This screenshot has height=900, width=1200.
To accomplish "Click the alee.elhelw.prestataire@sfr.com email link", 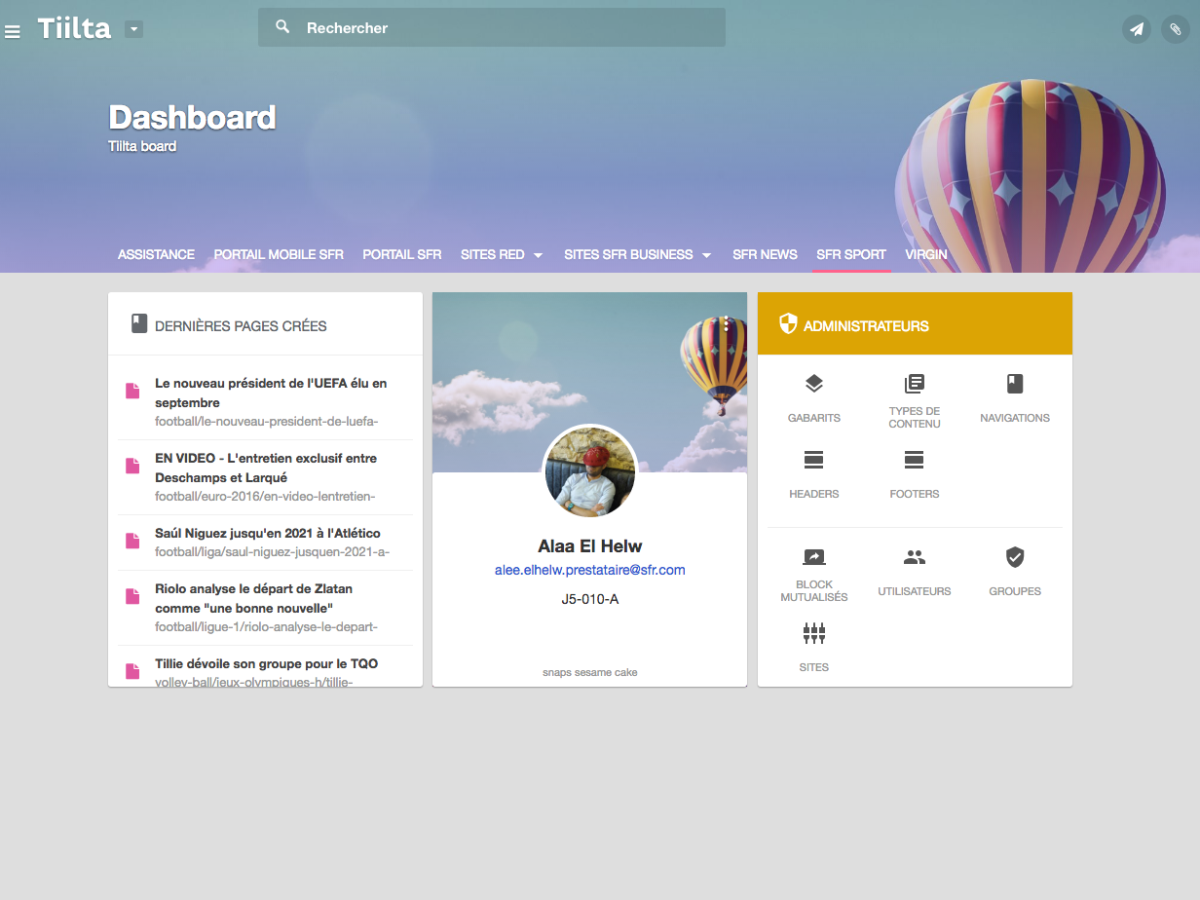I will 590,570.
